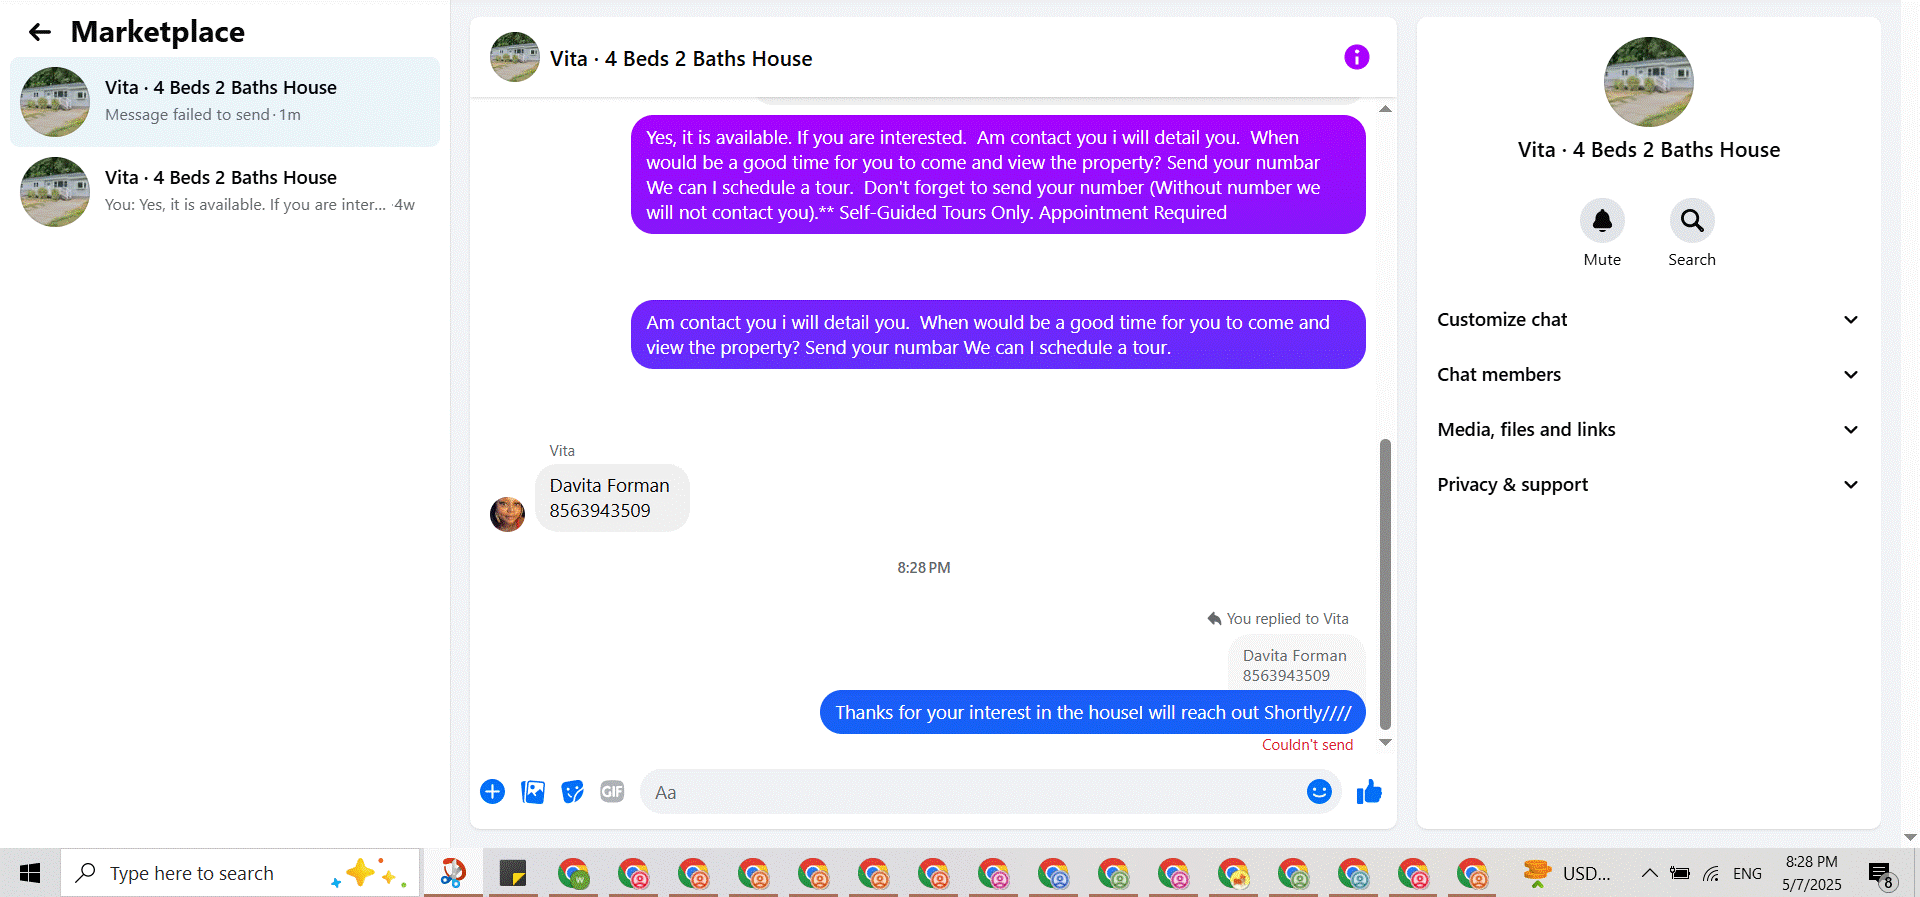
Task: Select the second Vita conversation from 4w ago
Action: (225, 192)
